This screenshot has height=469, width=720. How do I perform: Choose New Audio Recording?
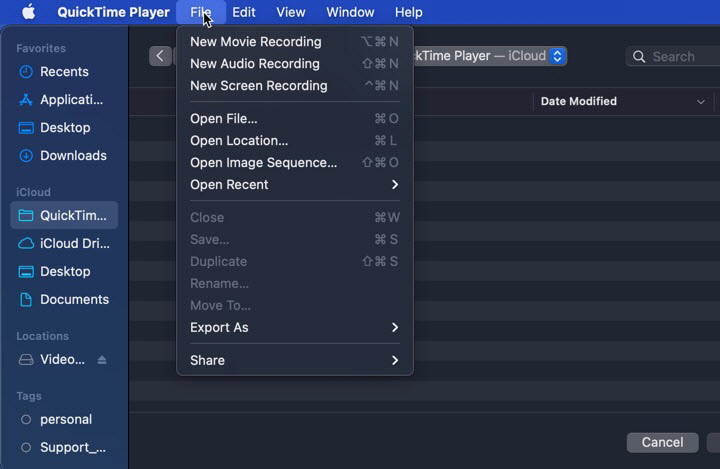point(295,64)
